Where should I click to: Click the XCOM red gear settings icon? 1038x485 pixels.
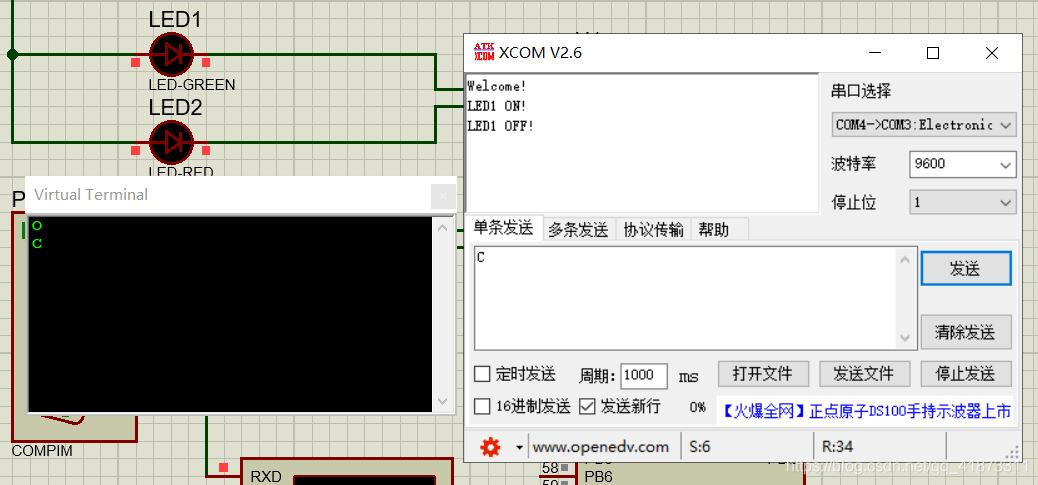click(x=490, y=448)
